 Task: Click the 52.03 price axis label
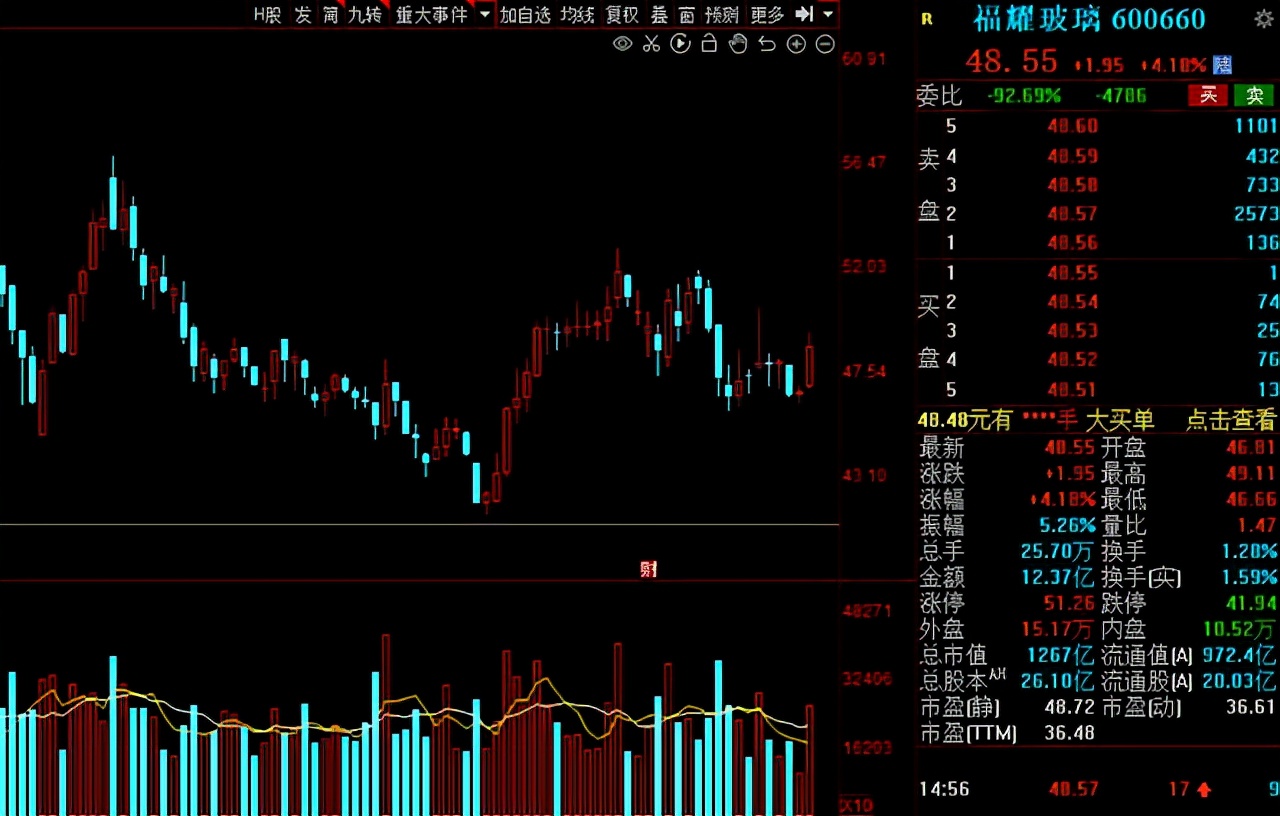tap(866, 266)
